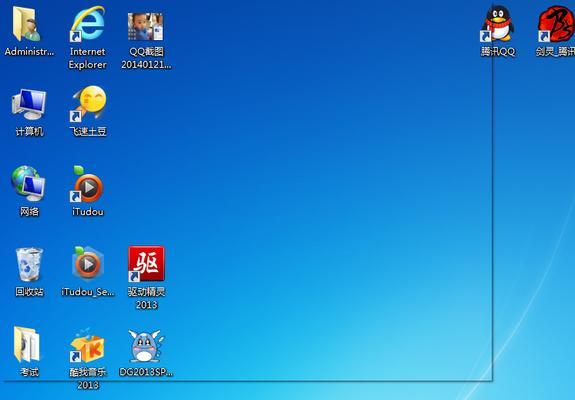Select the 计算机 computer icon

click(29, 104)
